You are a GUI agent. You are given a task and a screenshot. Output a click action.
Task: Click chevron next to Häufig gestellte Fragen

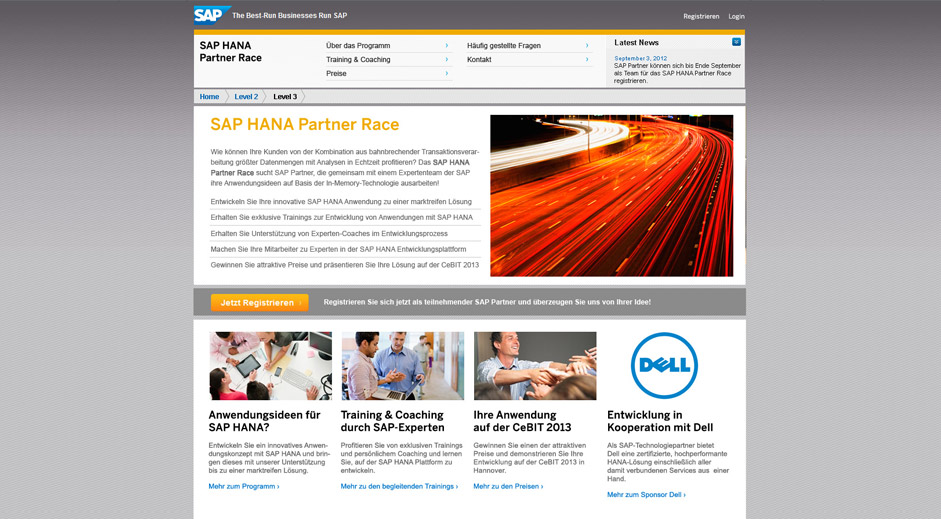(587, 46)
